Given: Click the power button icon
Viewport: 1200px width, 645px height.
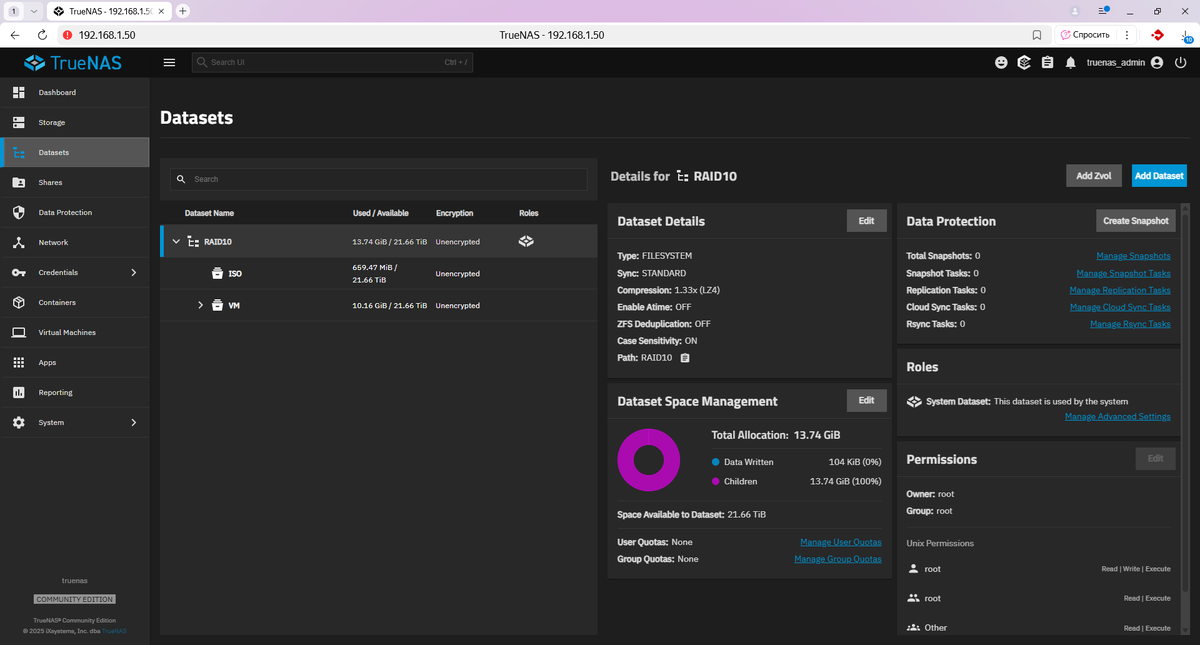Looking at the screenshot, I should [x=1181, y=62].
